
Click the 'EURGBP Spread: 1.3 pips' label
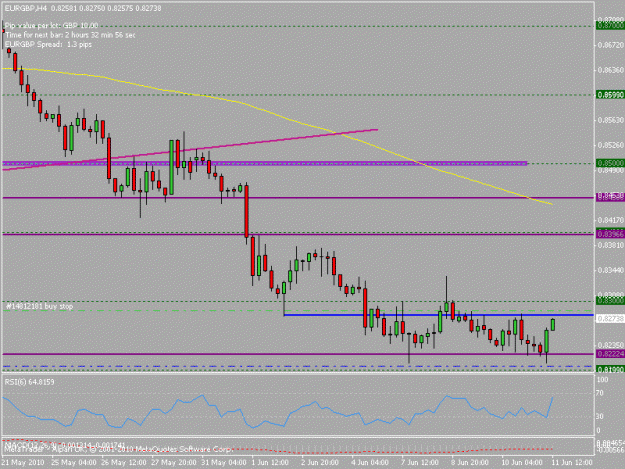pyautogui.click(x=48, y=44)
